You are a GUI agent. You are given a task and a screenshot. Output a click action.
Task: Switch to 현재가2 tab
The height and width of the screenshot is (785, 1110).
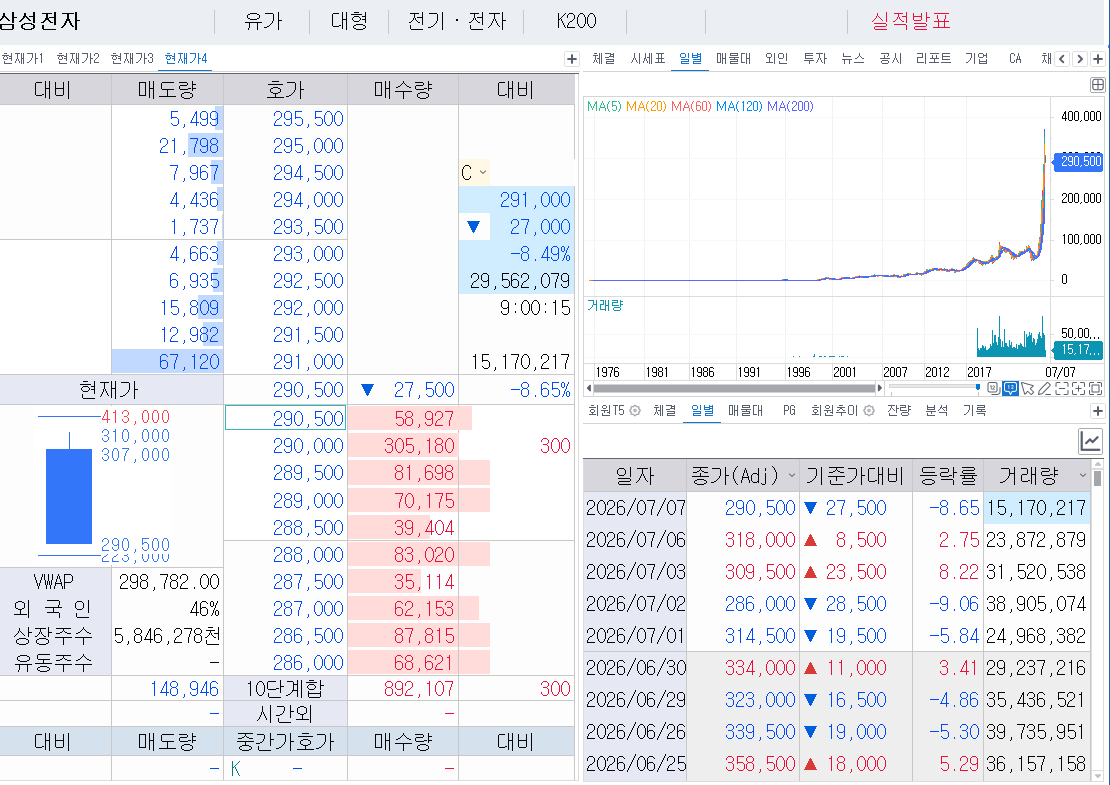78,59
